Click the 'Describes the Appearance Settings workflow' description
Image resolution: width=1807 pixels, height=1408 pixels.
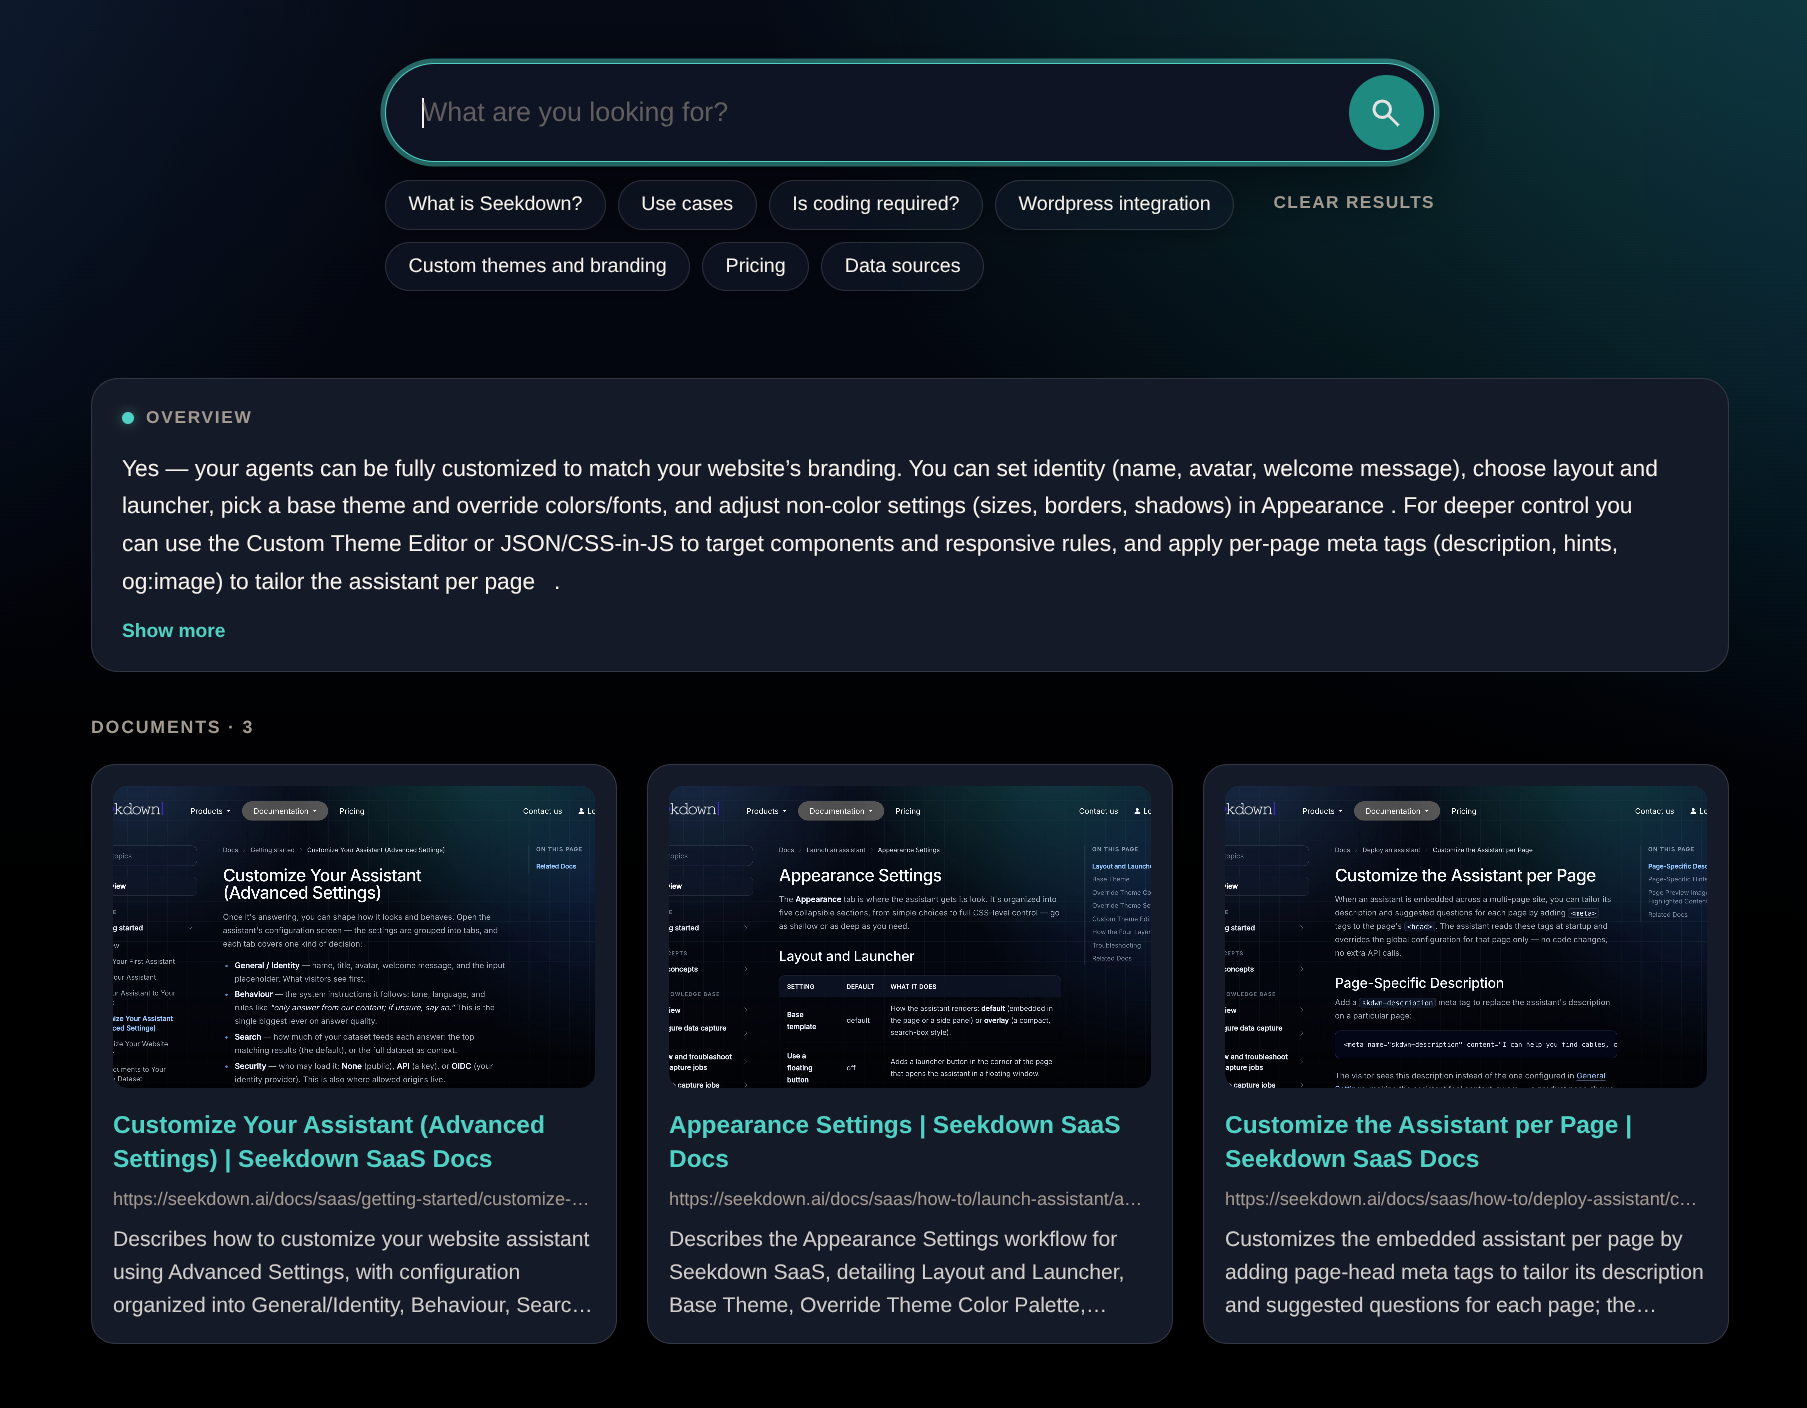pyautogui.click(x=897, y=1272)
